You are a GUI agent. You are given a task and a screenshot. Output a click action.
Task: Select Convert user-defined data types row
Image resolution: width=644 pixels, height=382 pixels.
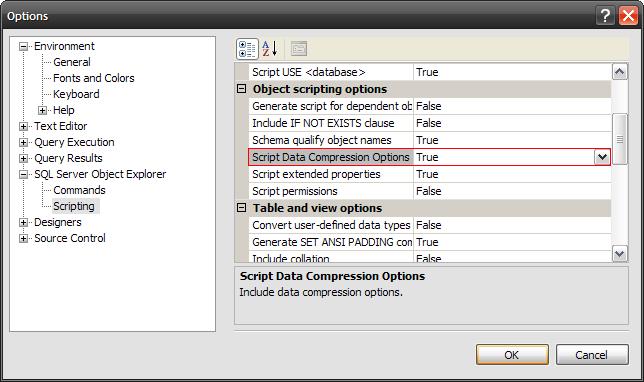pyautogui.click(x=430, y=225)
